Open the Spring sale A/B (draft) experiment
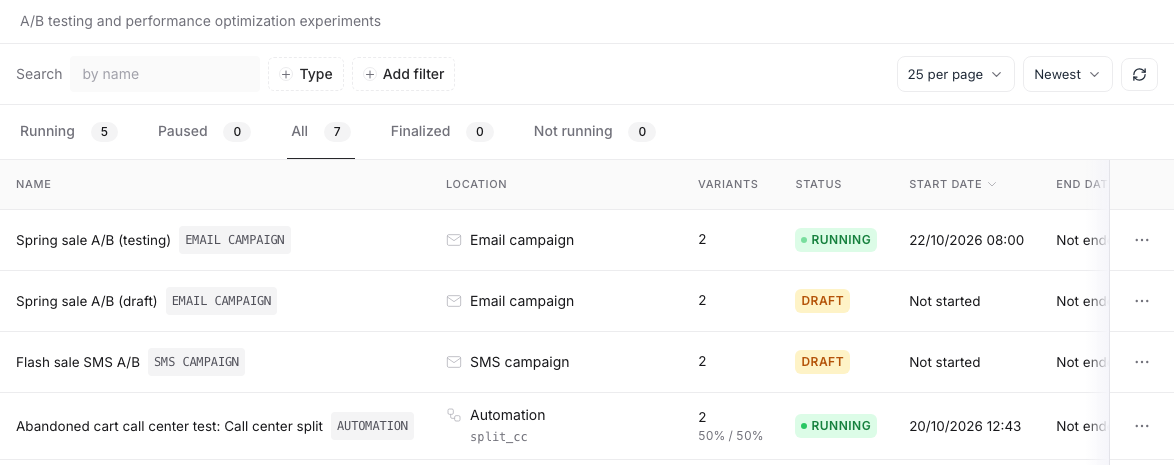The height and width of the screenshot is (465, 1174). 87,301
